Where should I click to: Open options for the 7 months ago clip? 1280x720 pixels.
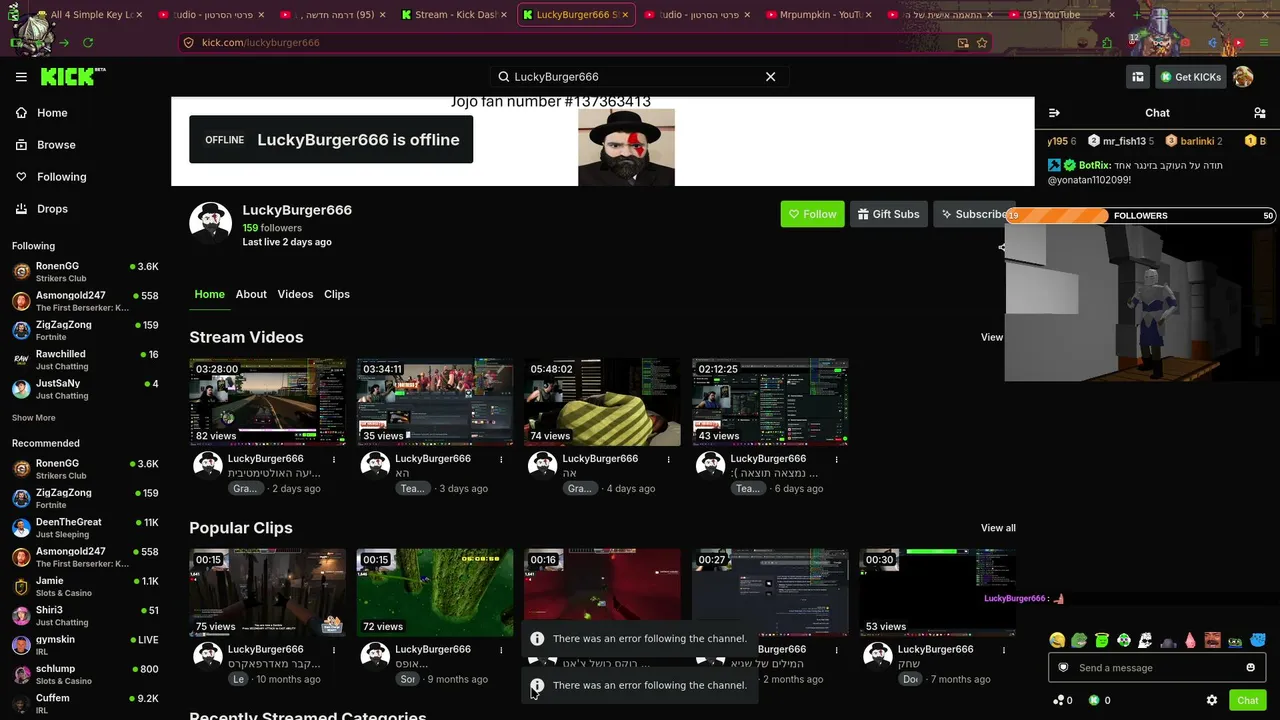pos(1003,650)
